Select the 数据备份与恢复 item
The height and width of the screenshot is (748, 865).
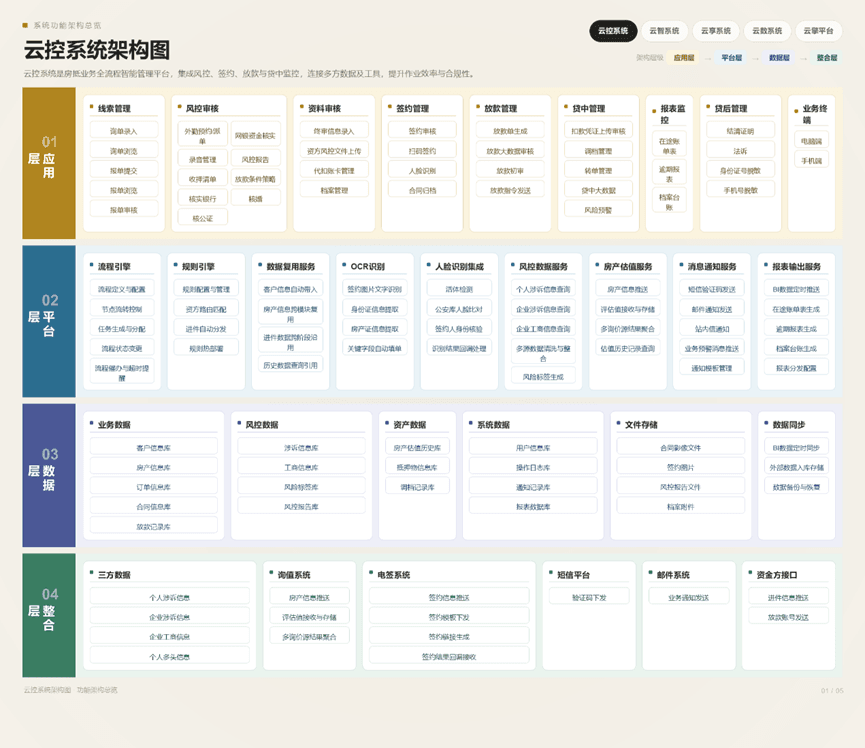tap(796, 487)
